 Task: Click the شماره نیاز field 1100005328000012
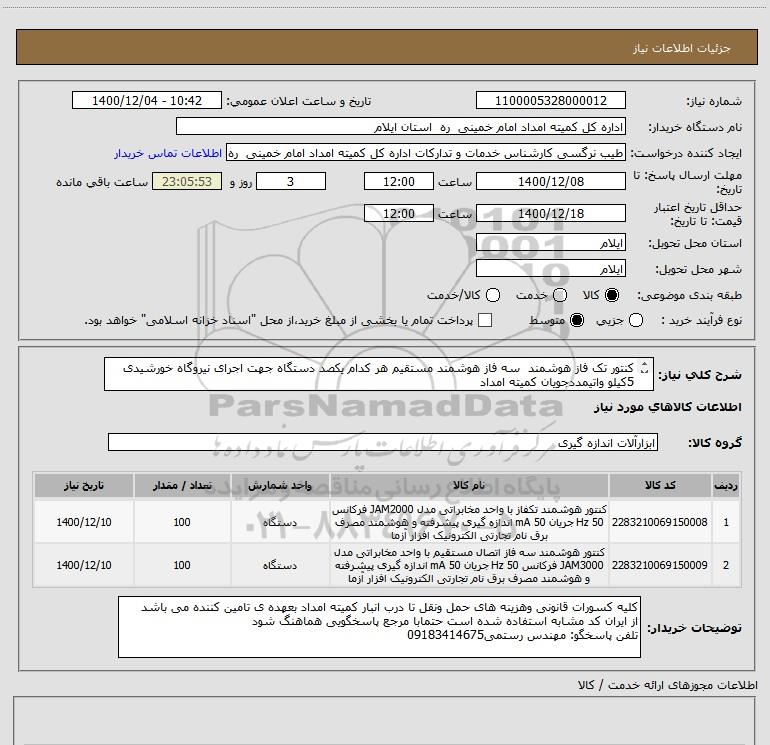(550, 101)
